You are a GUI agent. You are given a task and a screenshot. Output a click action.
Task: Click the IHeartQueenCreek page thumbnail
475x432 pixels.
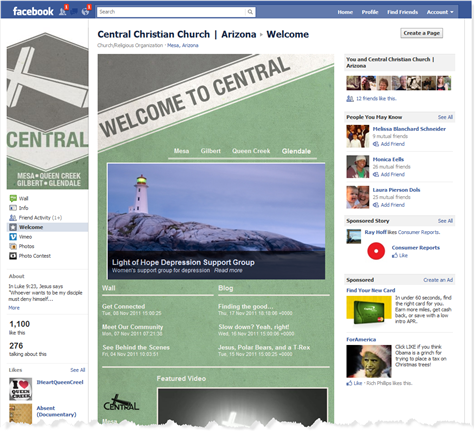tap(20, 389)
